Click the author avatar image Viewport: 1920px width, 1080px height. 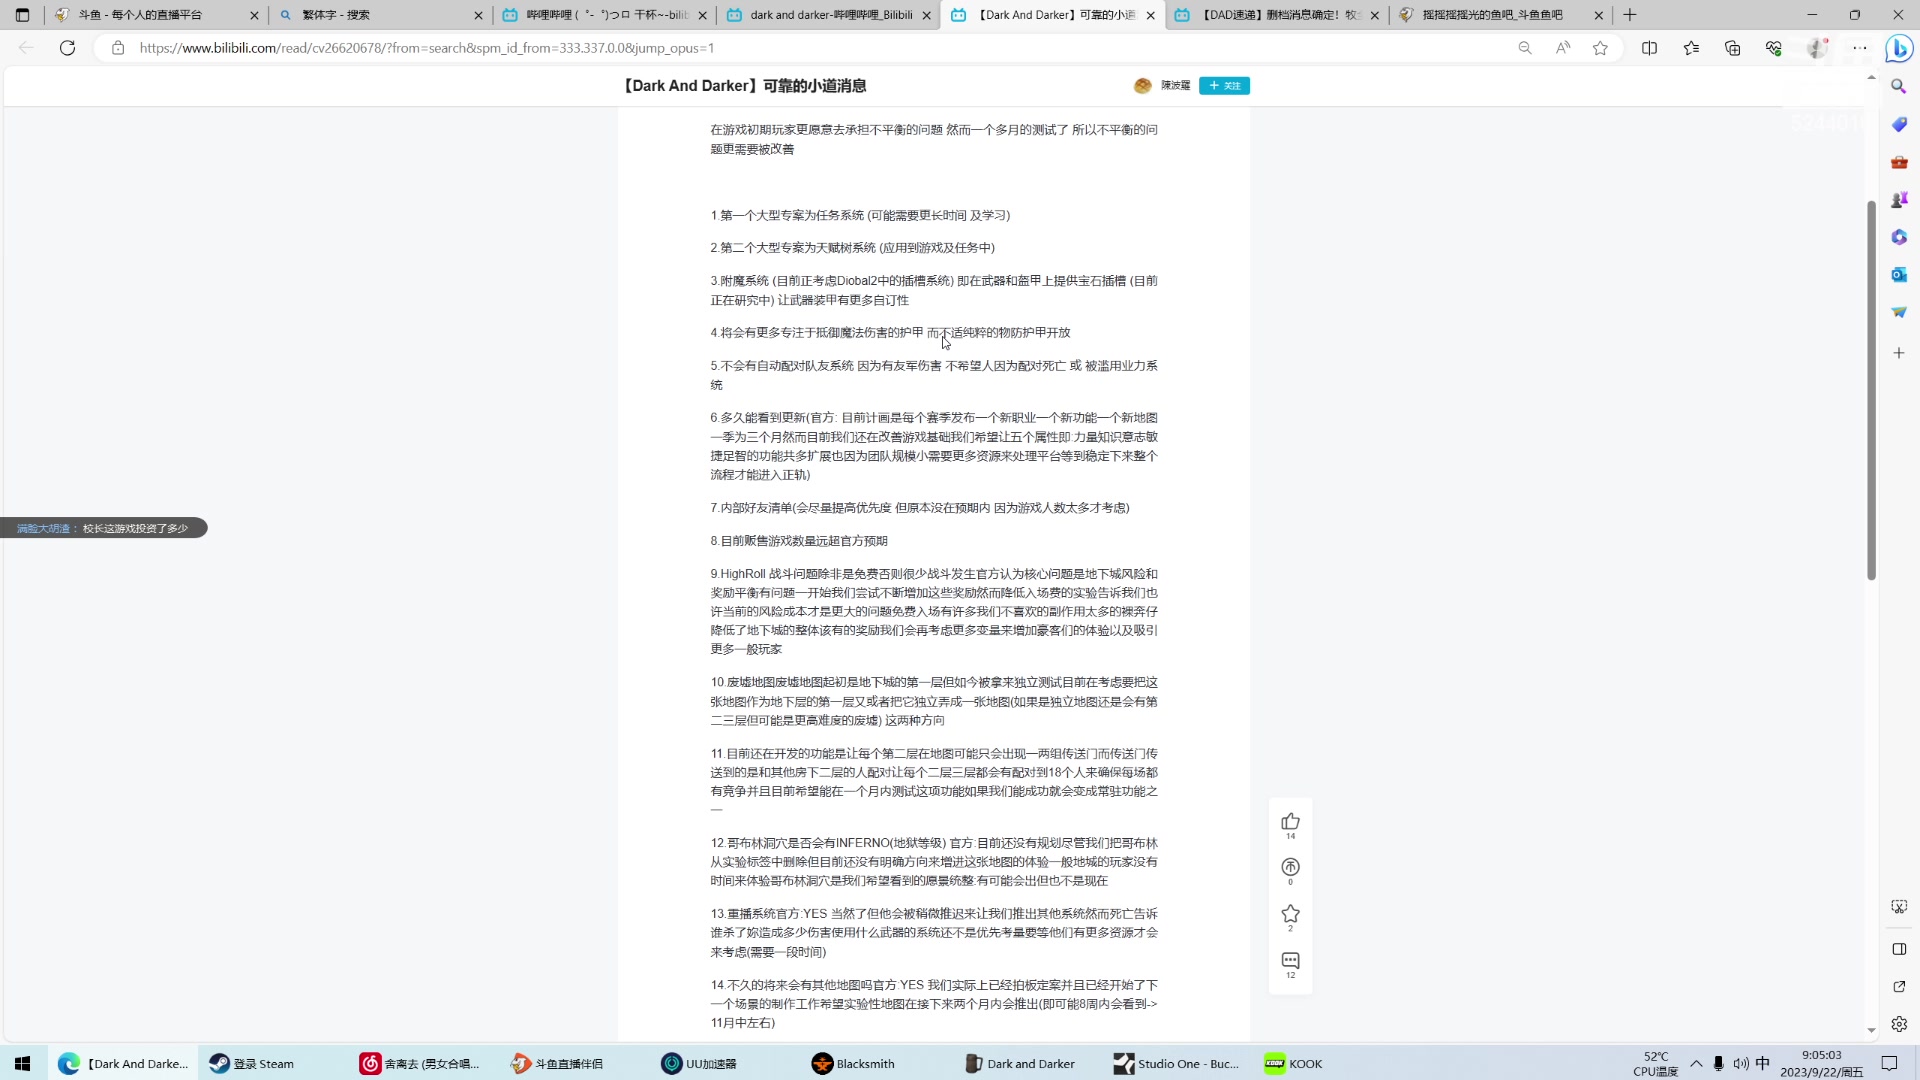[x=1142, y=86]
